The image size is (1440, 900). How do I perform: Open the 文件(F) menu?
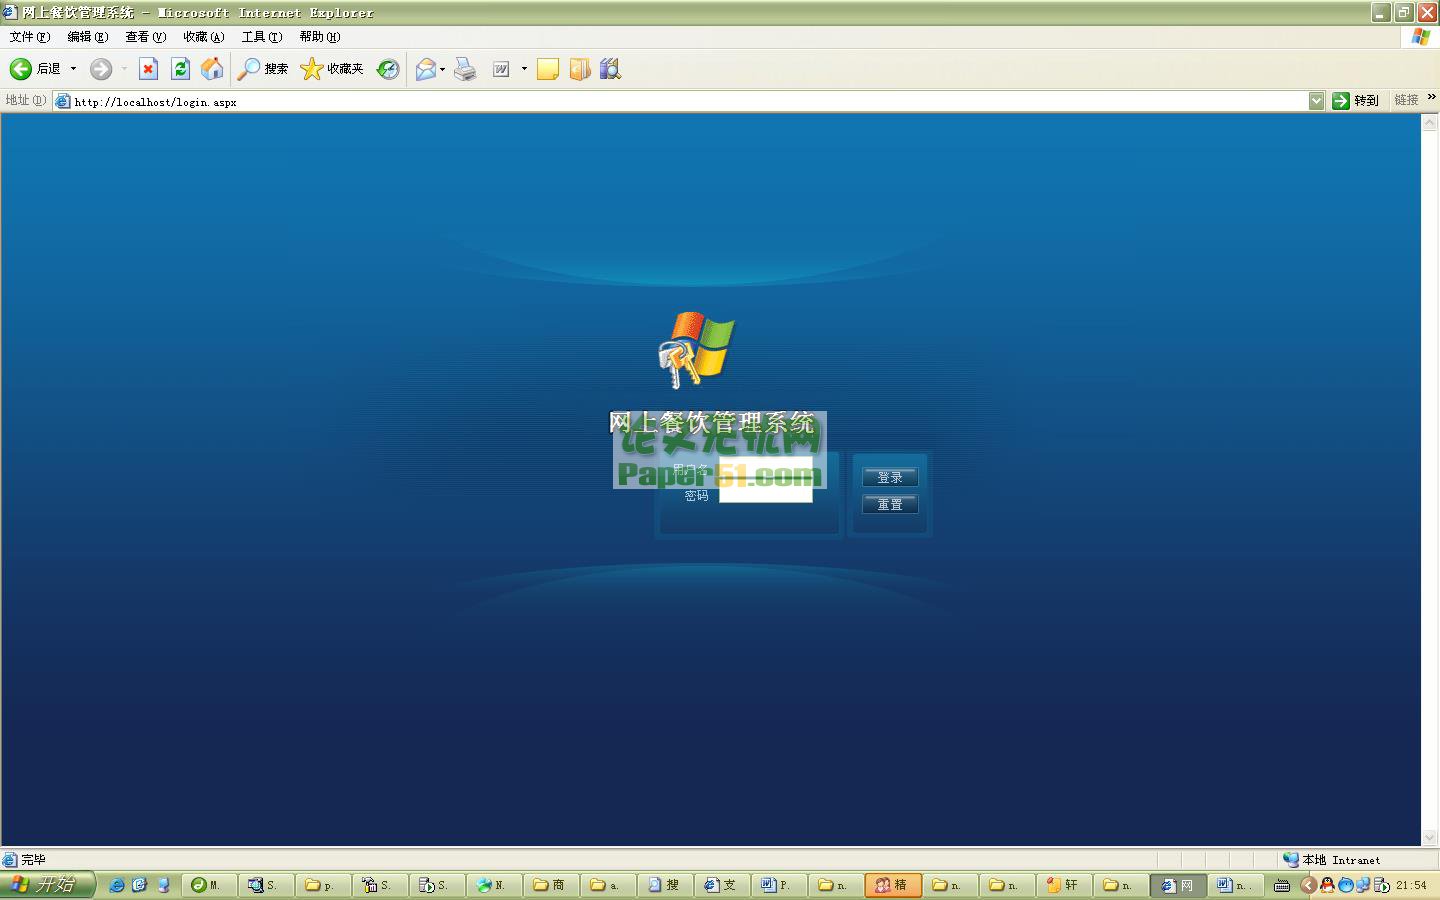click(x=29, y=37)
